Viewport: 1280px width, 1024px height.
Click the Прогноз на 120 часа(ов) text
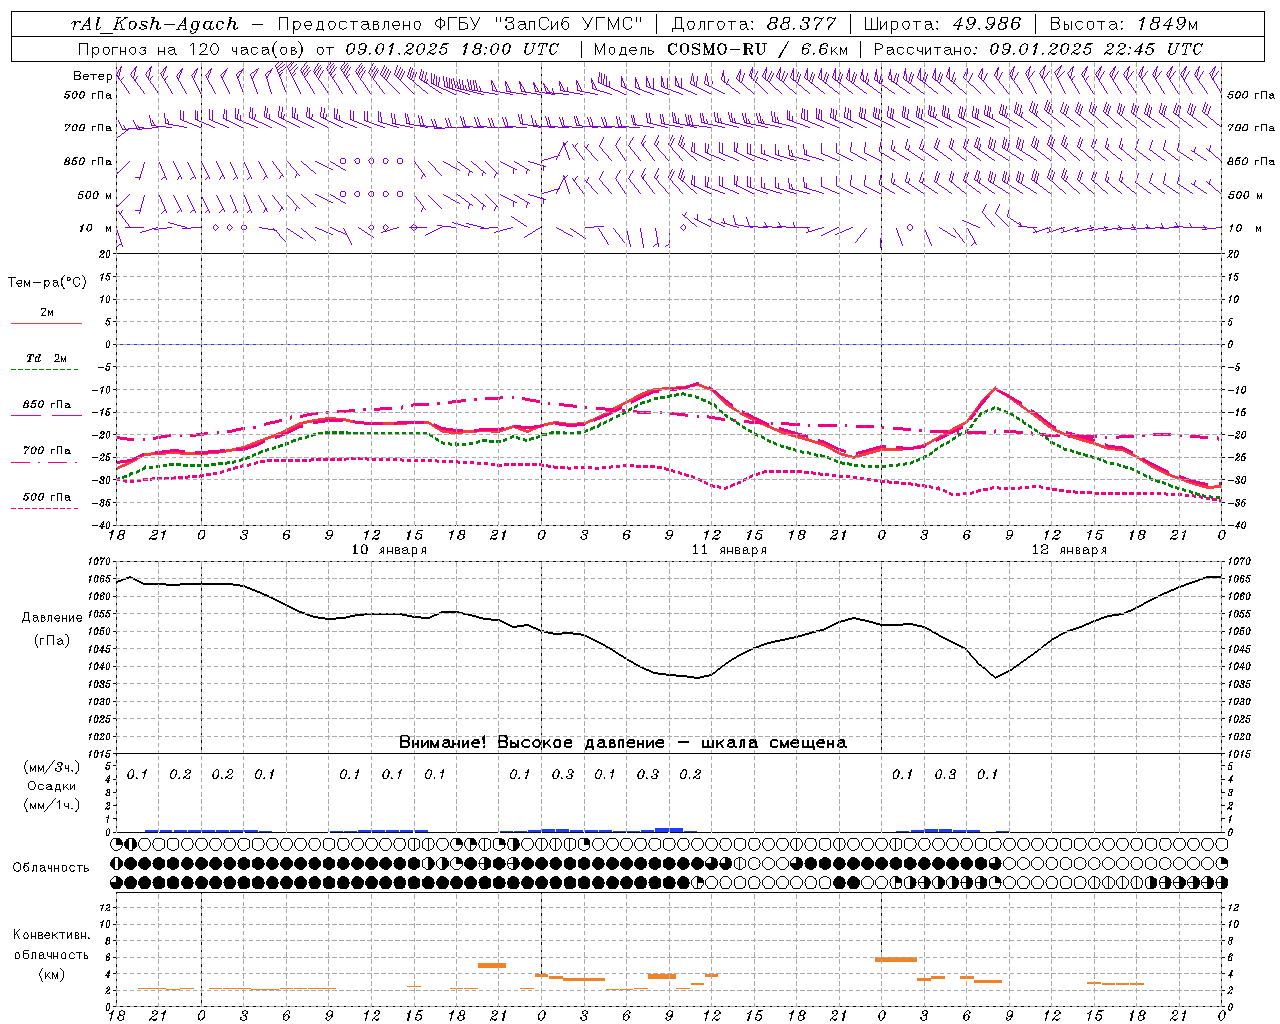tap(193, 48)
